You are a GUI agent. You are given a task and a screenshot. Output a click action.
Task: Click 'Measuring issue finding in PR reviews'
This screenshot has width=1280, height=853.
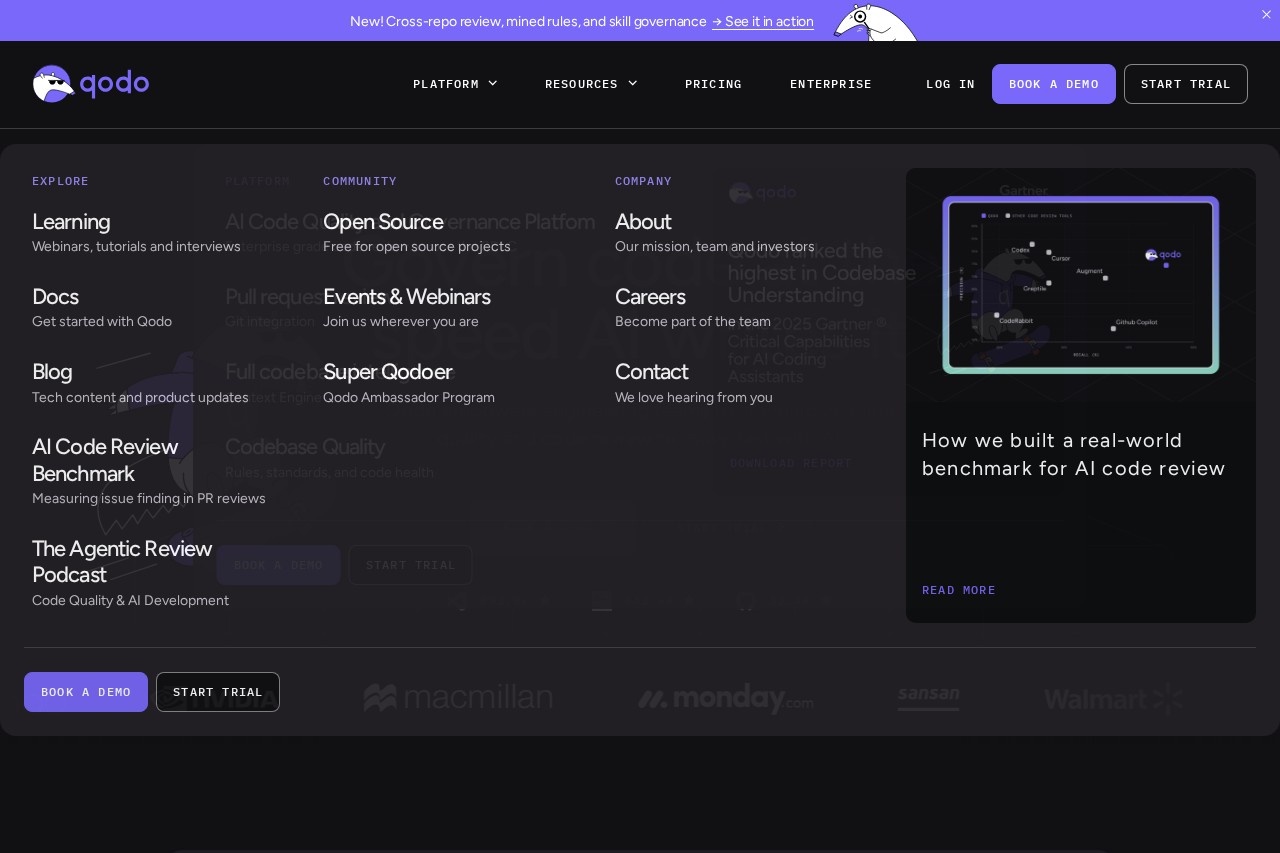(149, 498)
